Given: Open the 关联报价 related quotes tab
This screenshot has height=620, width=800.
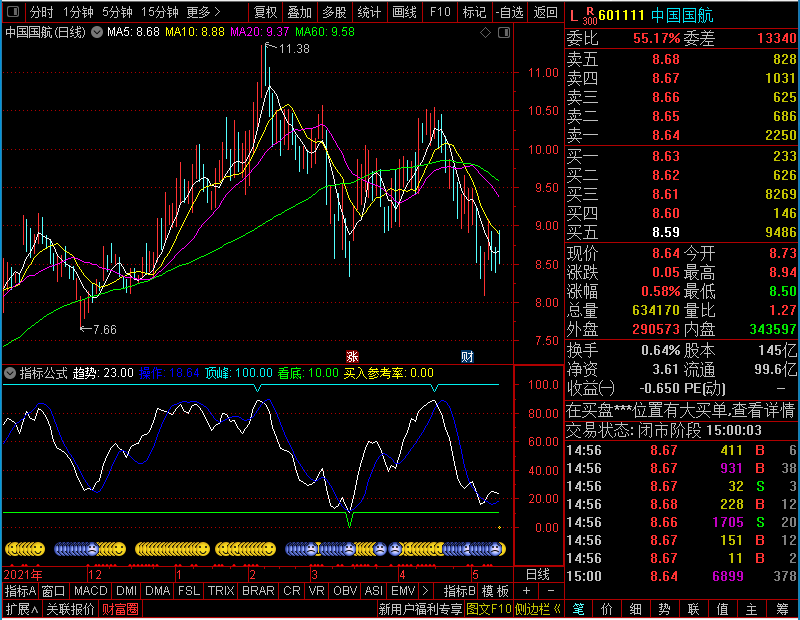Looking at the screenshot, I should (x=70, y=609).
